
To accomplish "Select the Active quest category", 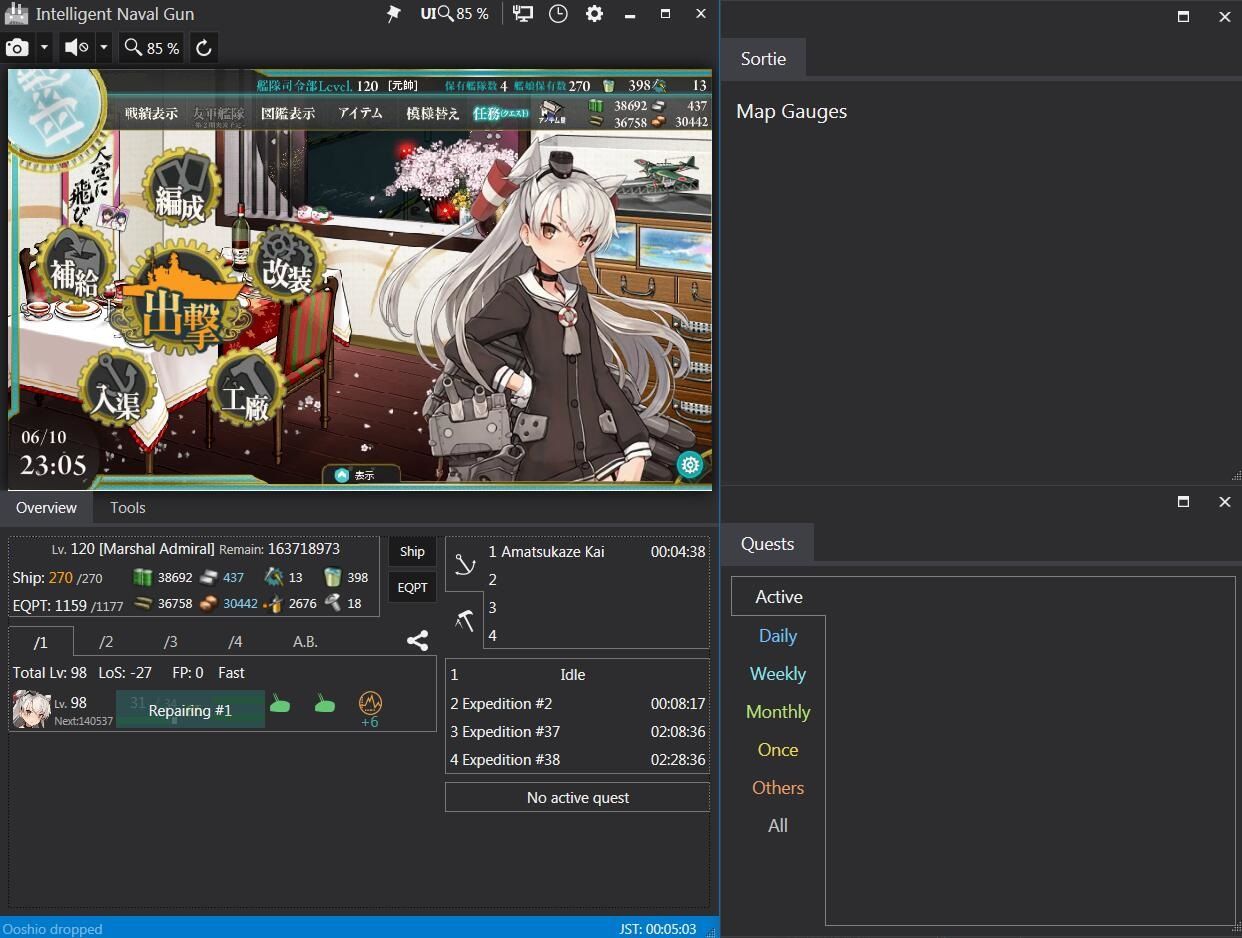I will click(778, 596).
